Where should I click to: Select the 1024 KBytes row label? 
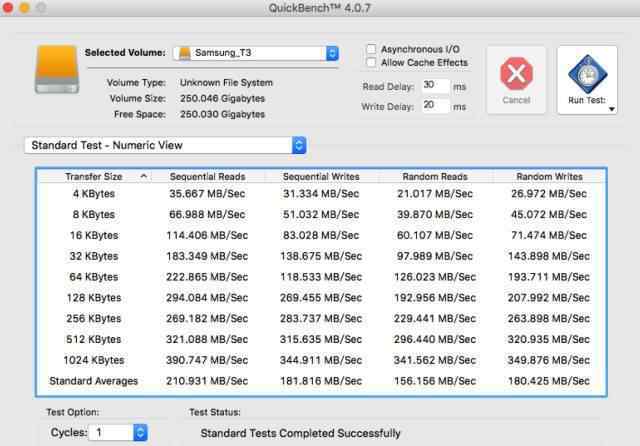(94, 360)
